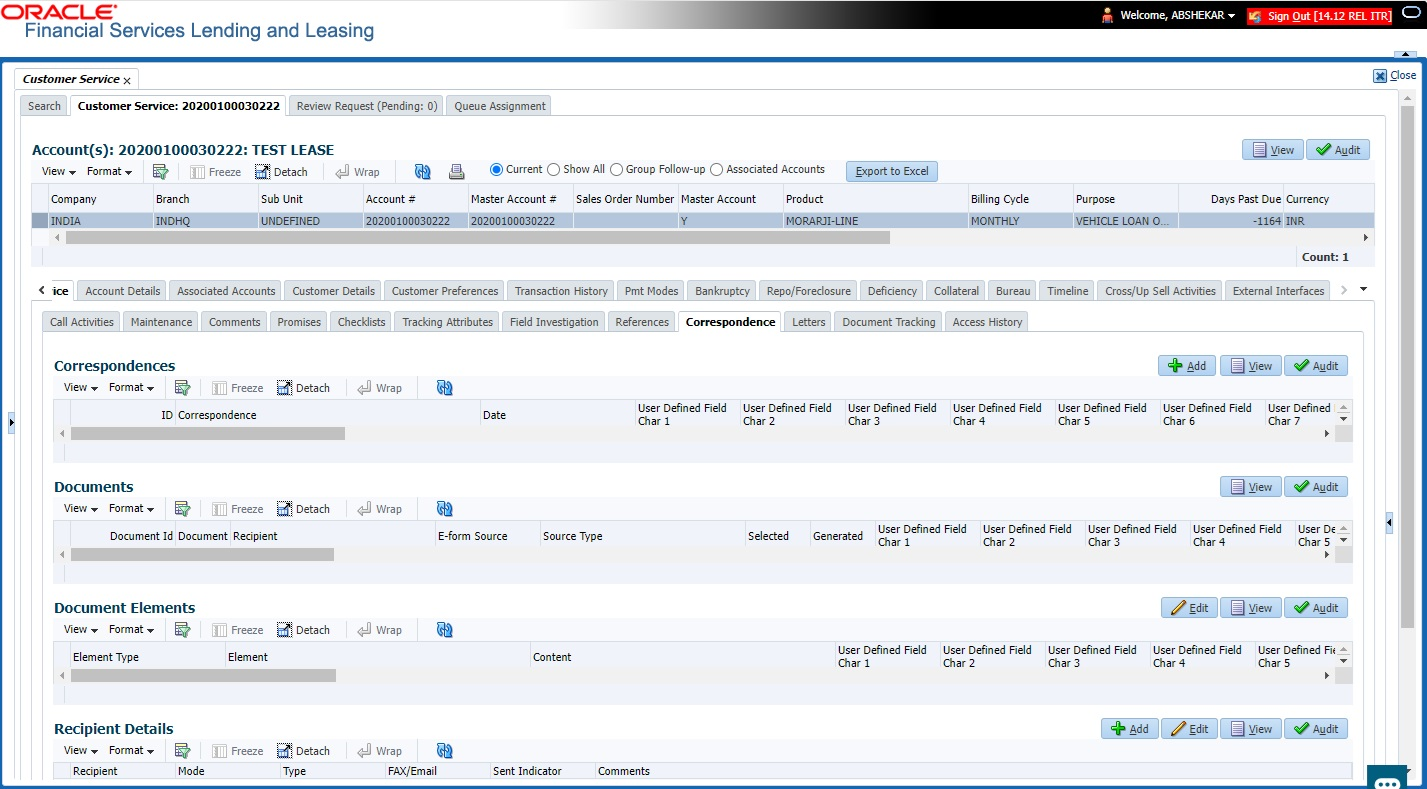Image resolution: width=1427 pixels, height=789 pixels.
Task: Open the Review Request (Pending: 0) tab
Action: (367, 106)
